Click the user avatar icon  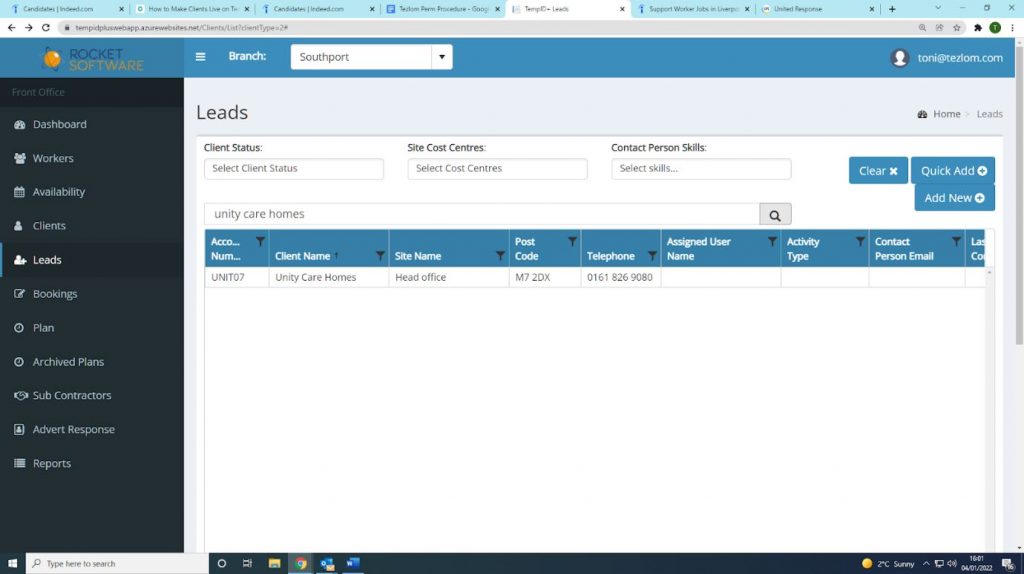[x=900, y=58]
